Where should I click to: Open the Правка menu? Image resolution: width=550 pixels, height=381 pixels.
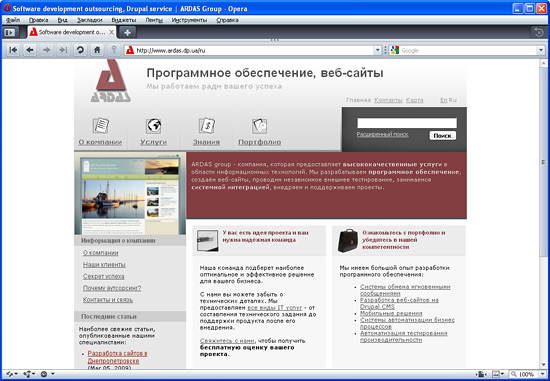click(x=39, y=20)
